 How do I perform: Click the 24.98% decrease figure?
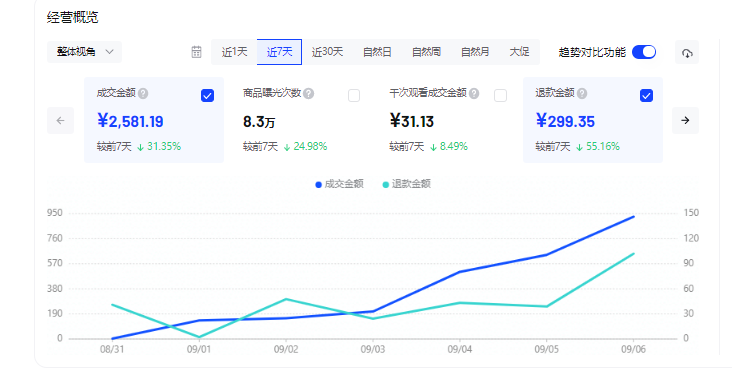pos(310,147)
